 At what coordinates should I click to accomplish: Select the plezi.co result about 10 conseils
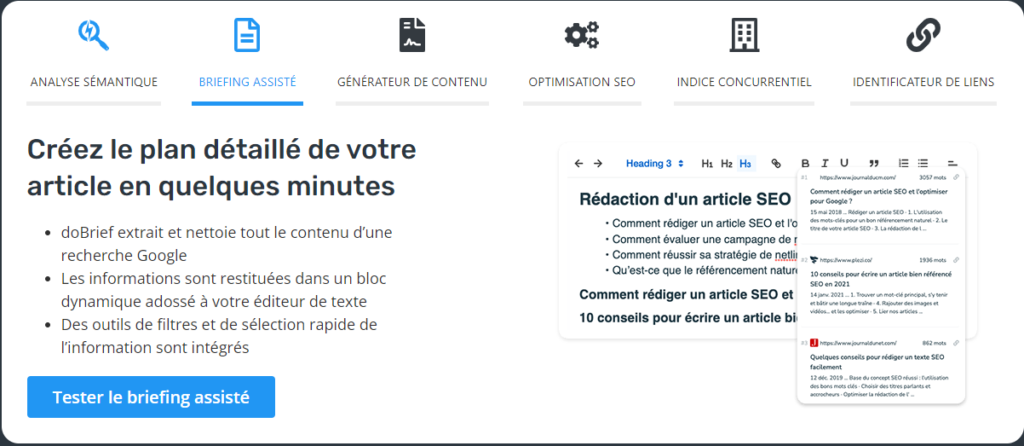[880, 277]
